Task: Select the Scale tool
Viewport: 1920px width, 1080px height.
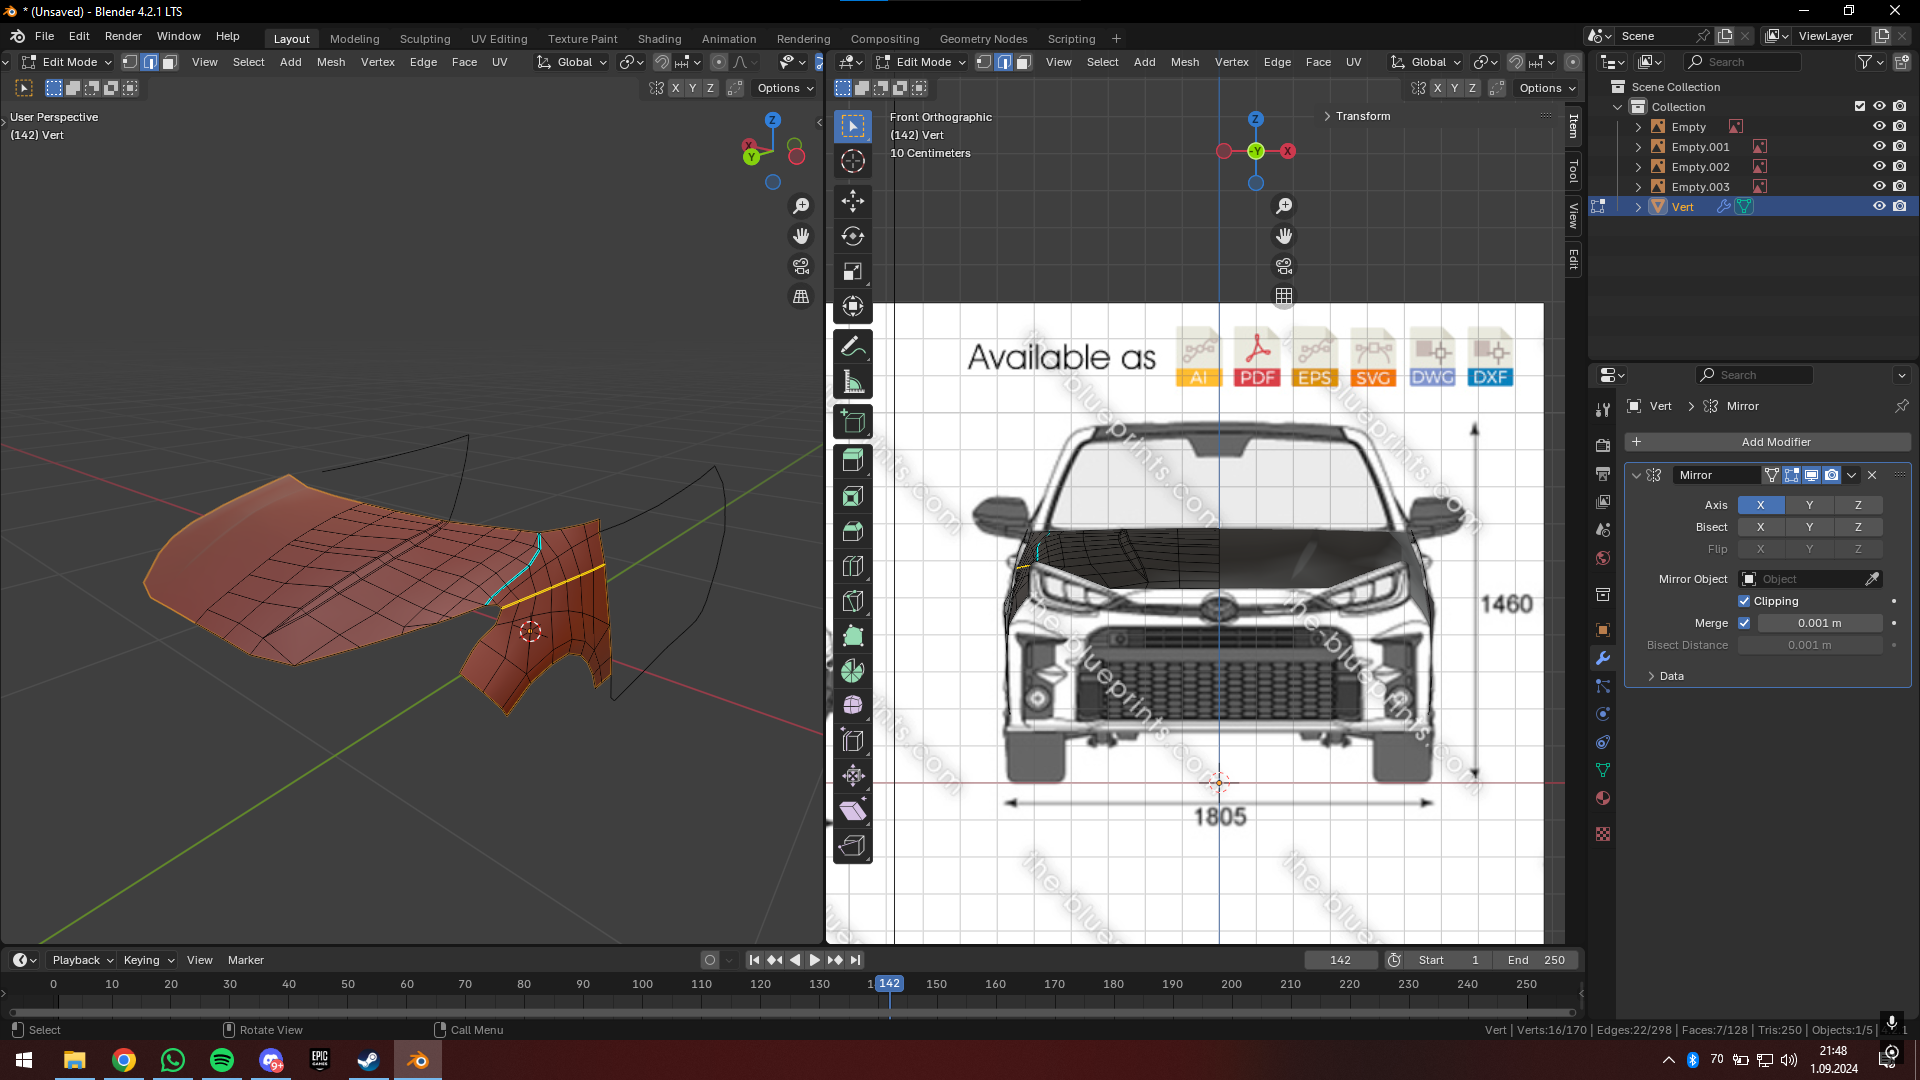Action: (x=852, y=271)
